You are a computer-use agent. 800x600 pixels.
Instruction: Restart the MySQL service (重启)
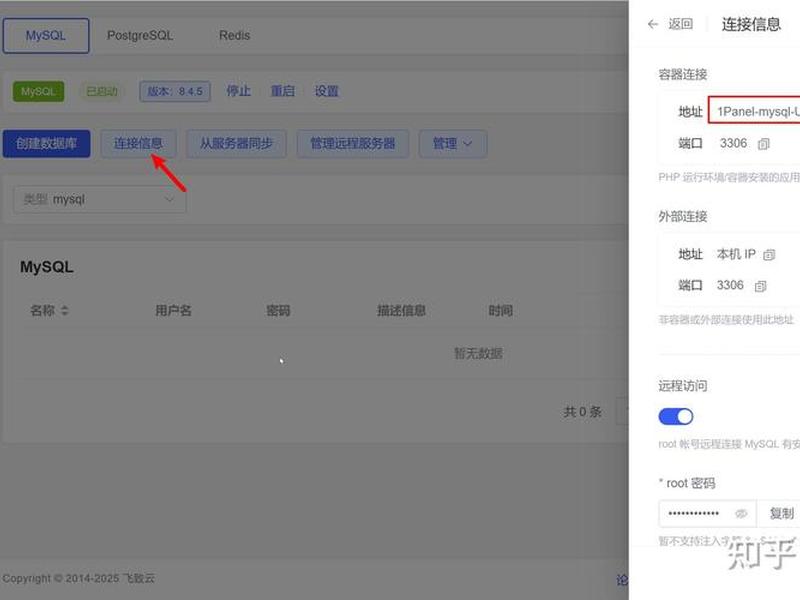(x=283, y=91)
